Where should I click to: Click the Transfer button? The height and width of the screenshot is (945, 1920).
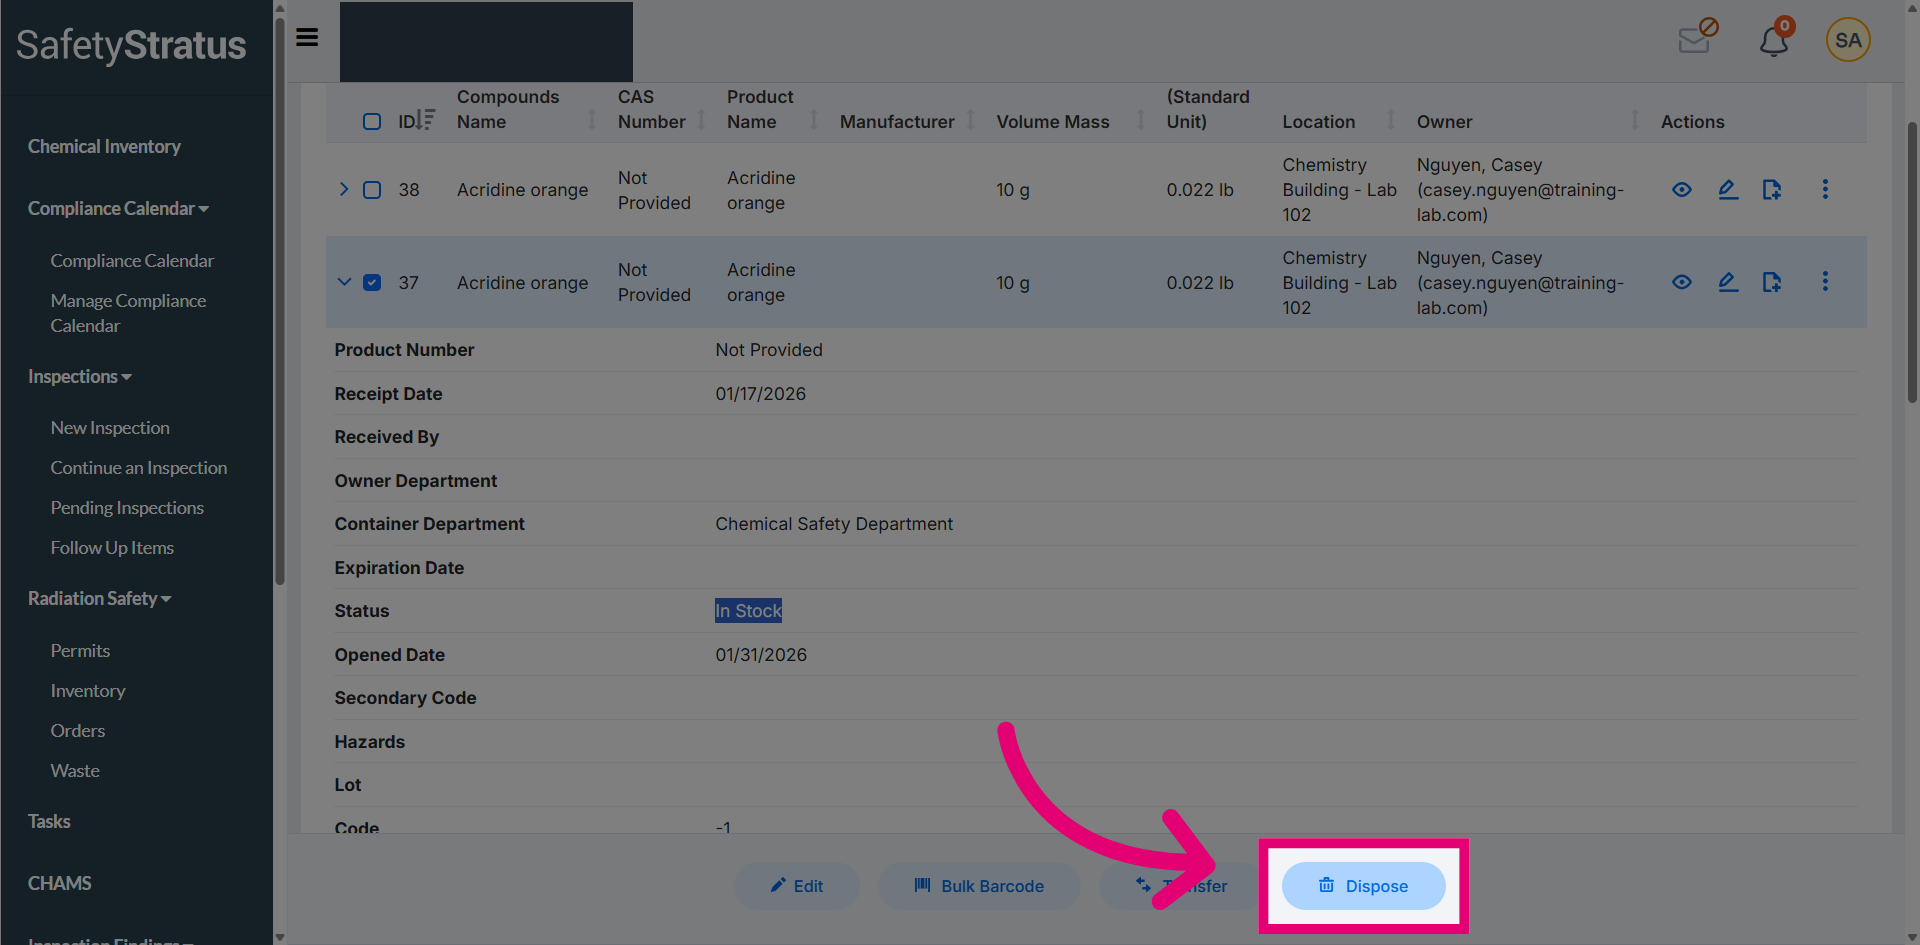pos(1180,886)
